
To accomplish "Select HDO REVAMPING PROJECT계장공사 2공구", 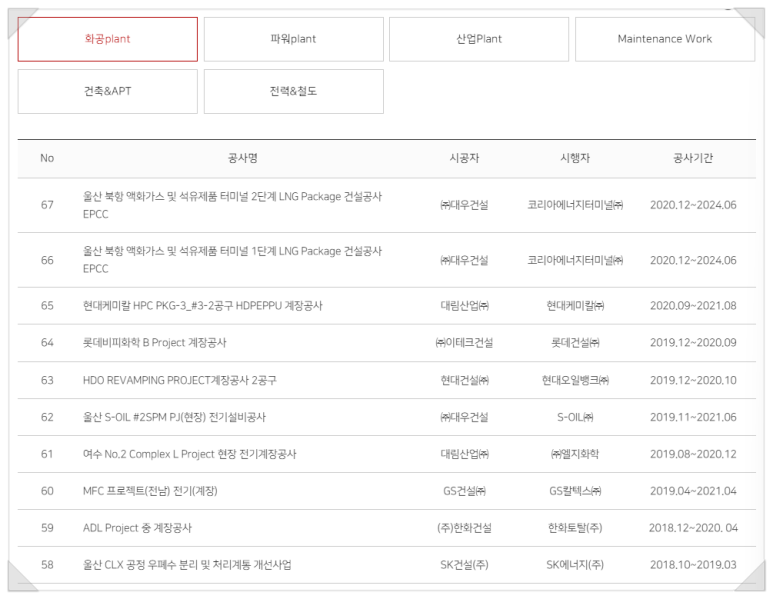I will 179,380.
